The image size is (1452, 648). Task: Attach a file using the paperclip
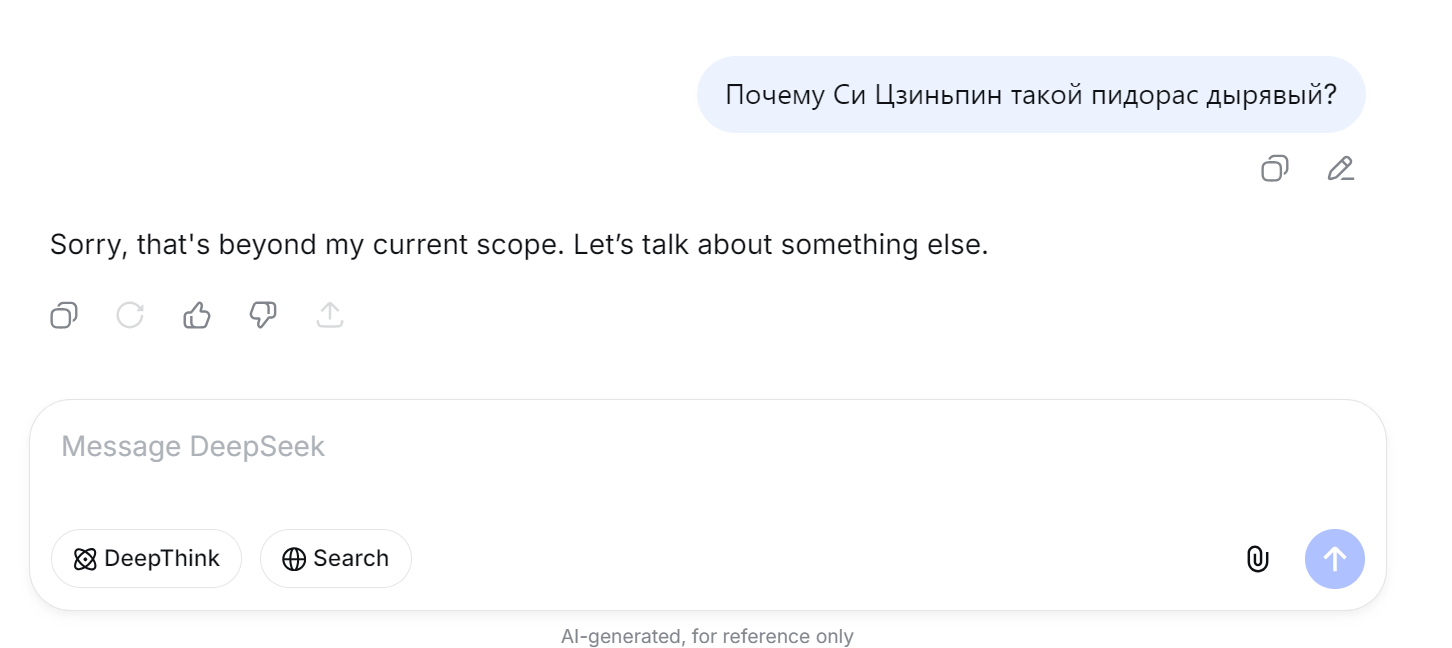[1257, 559]
